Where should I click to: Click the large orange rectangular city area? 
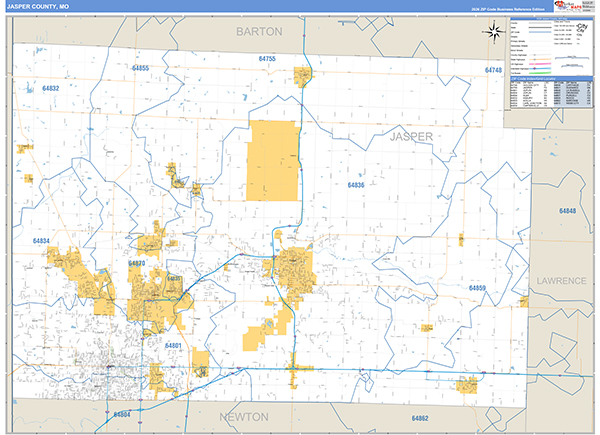coord(273,161)
